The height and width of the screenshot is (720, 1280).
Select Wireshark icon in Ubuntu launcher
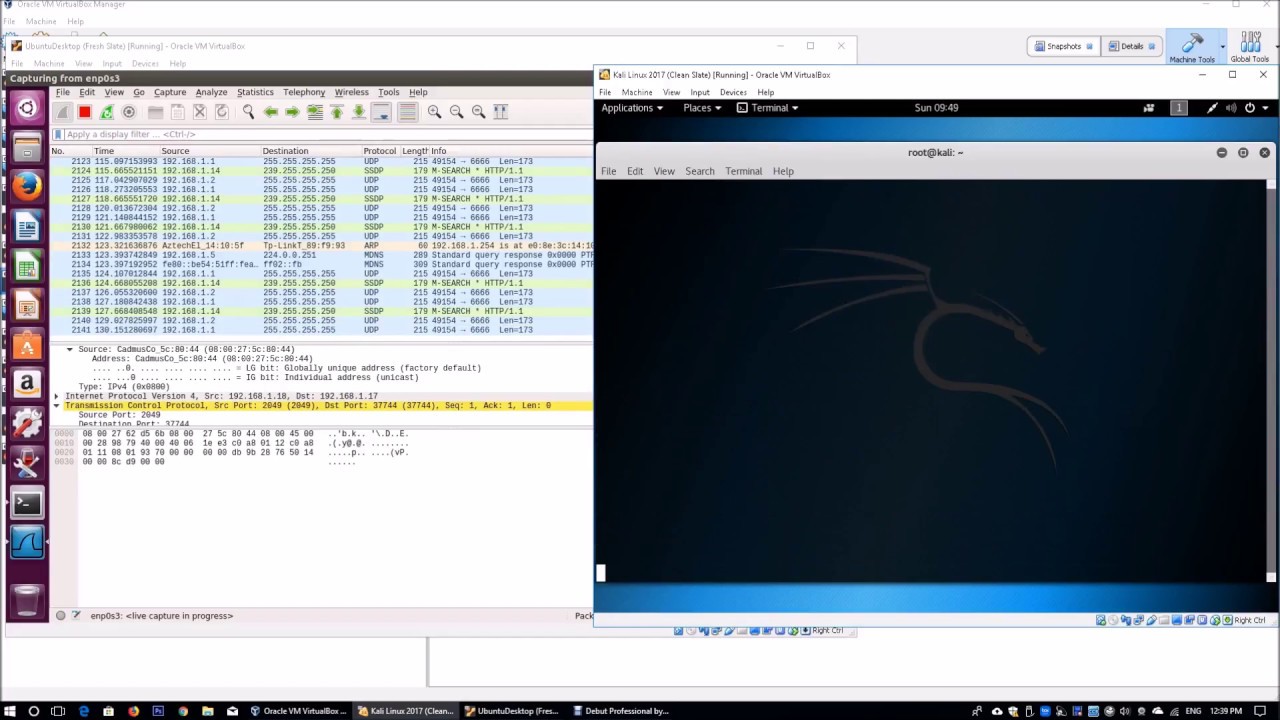(x=27, y=542)
